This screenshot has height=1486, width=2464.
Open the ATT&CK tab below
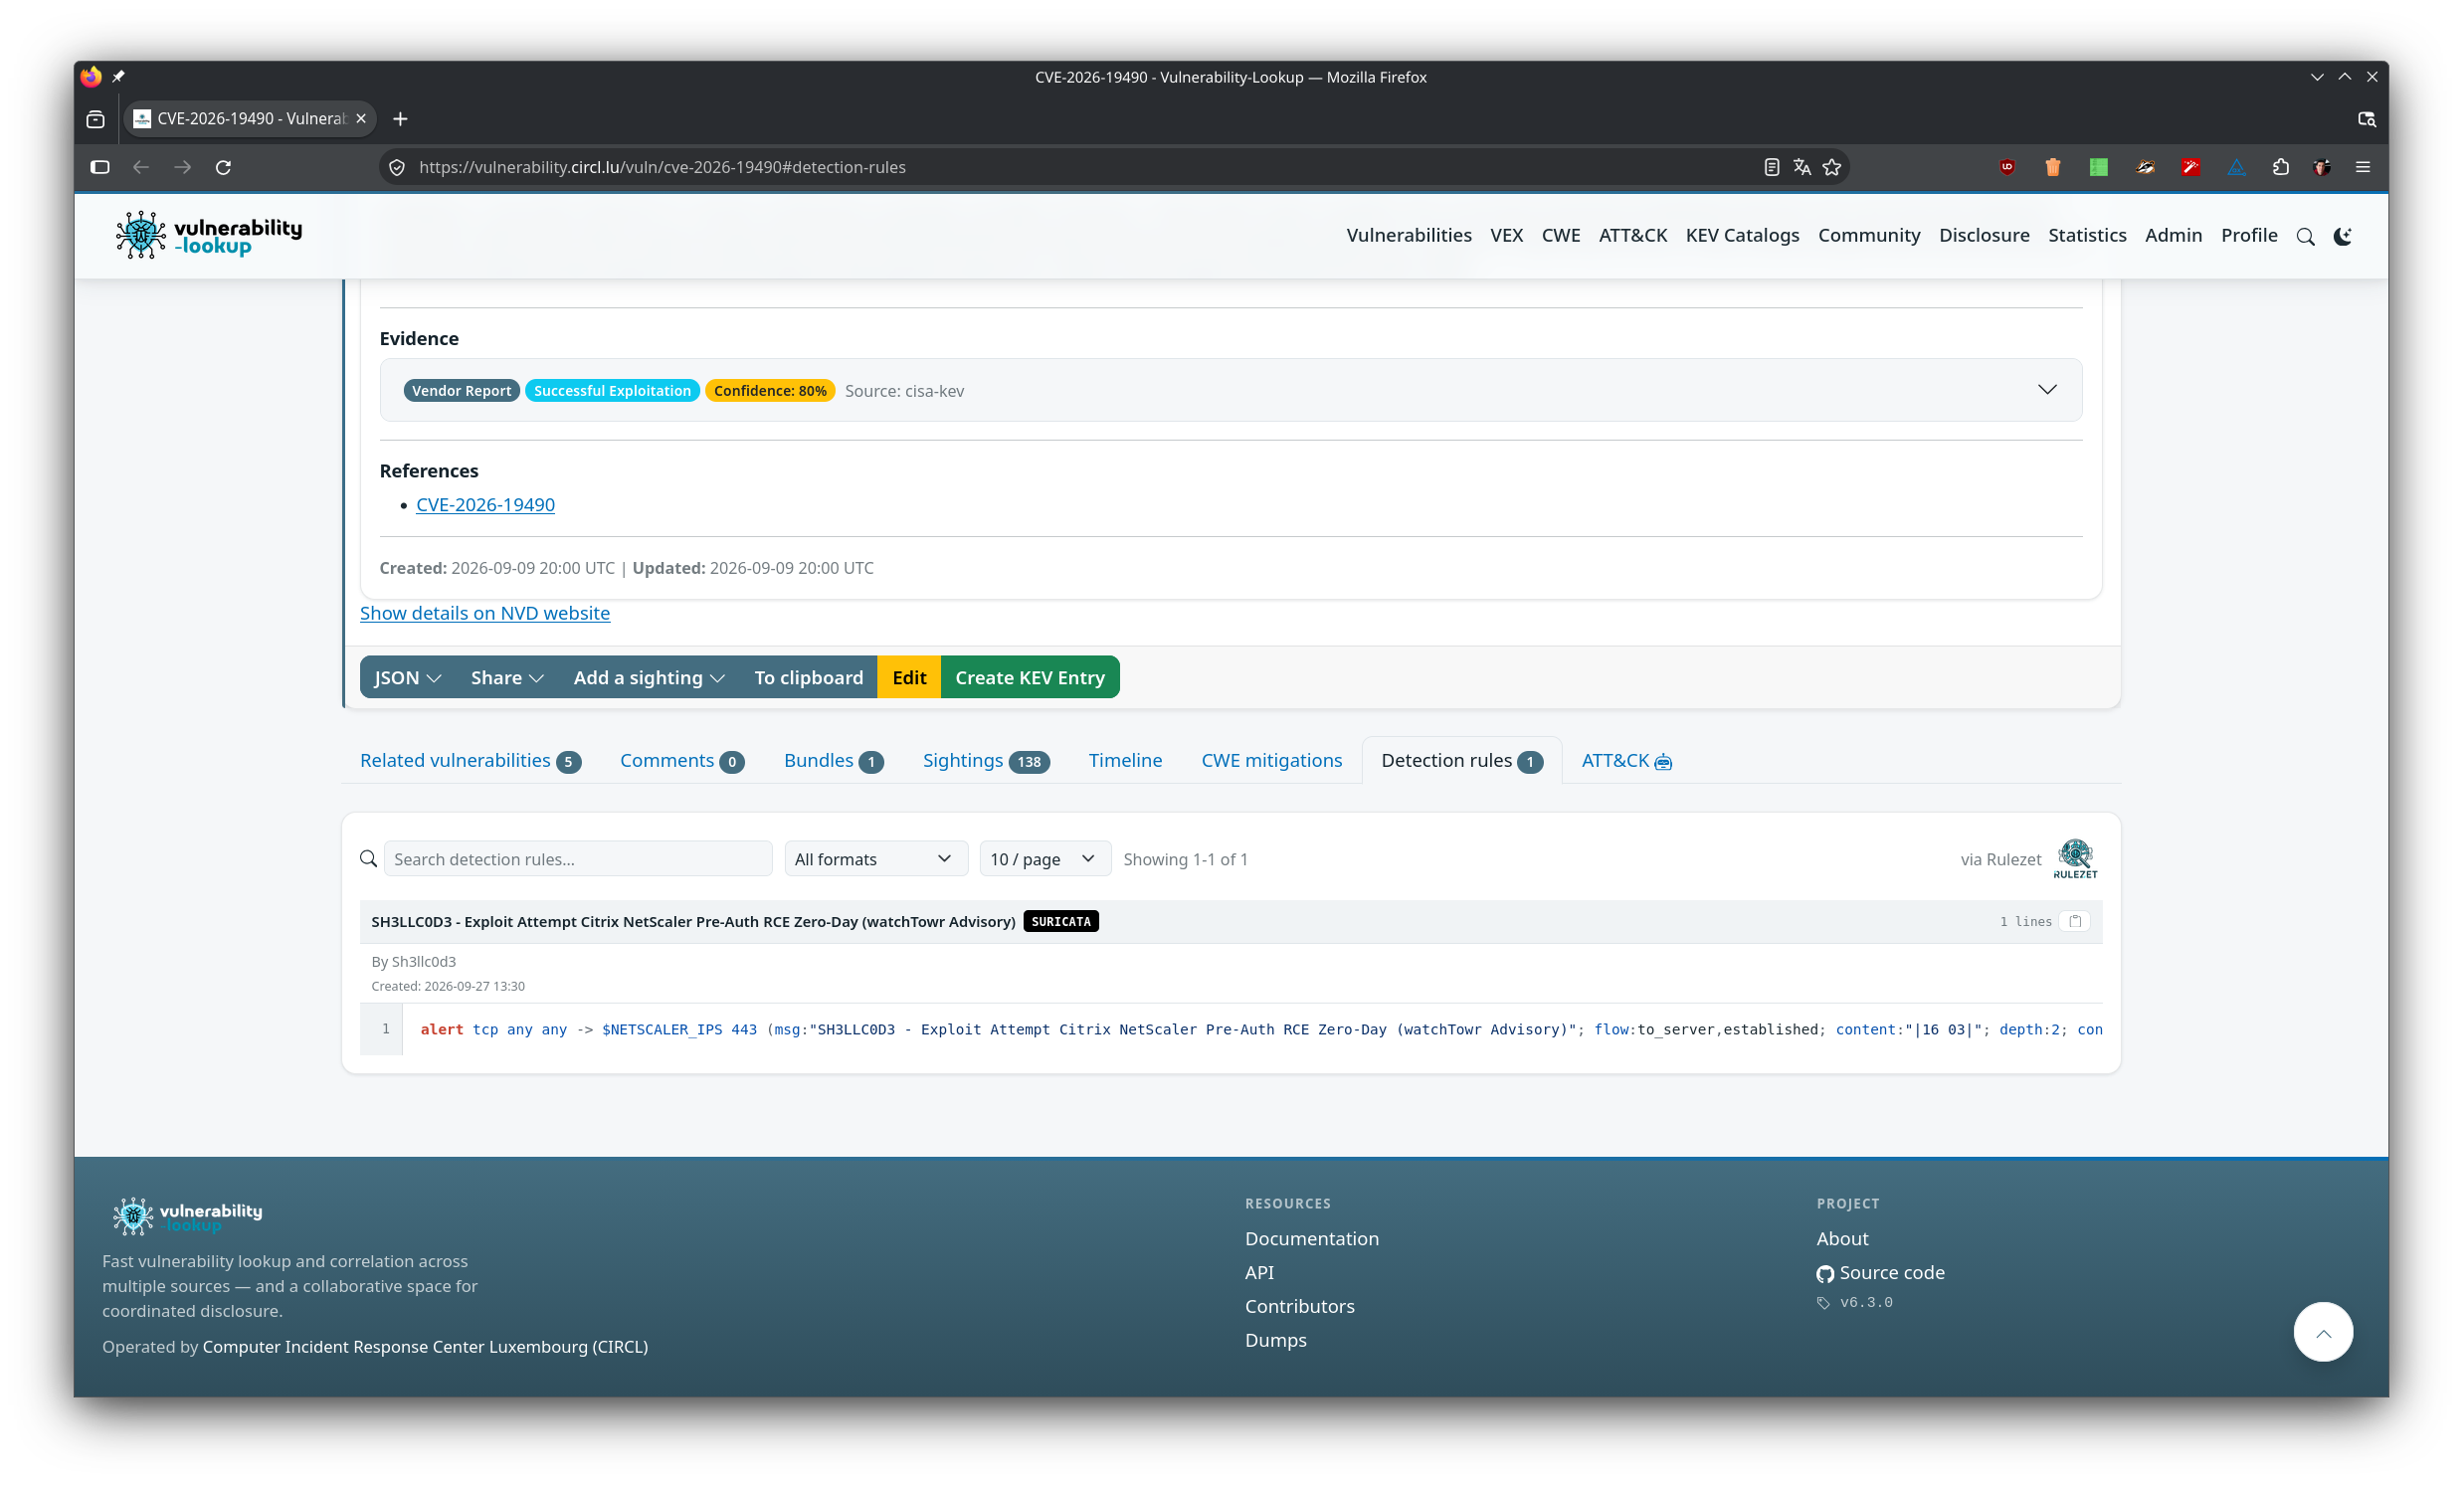[x=1626, y=760]
